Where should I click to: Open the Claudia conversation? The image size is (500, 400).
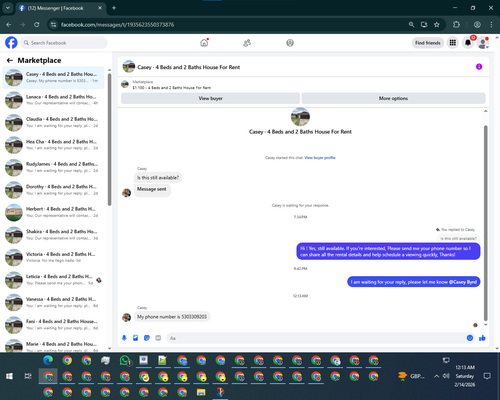tap(53, 122)
